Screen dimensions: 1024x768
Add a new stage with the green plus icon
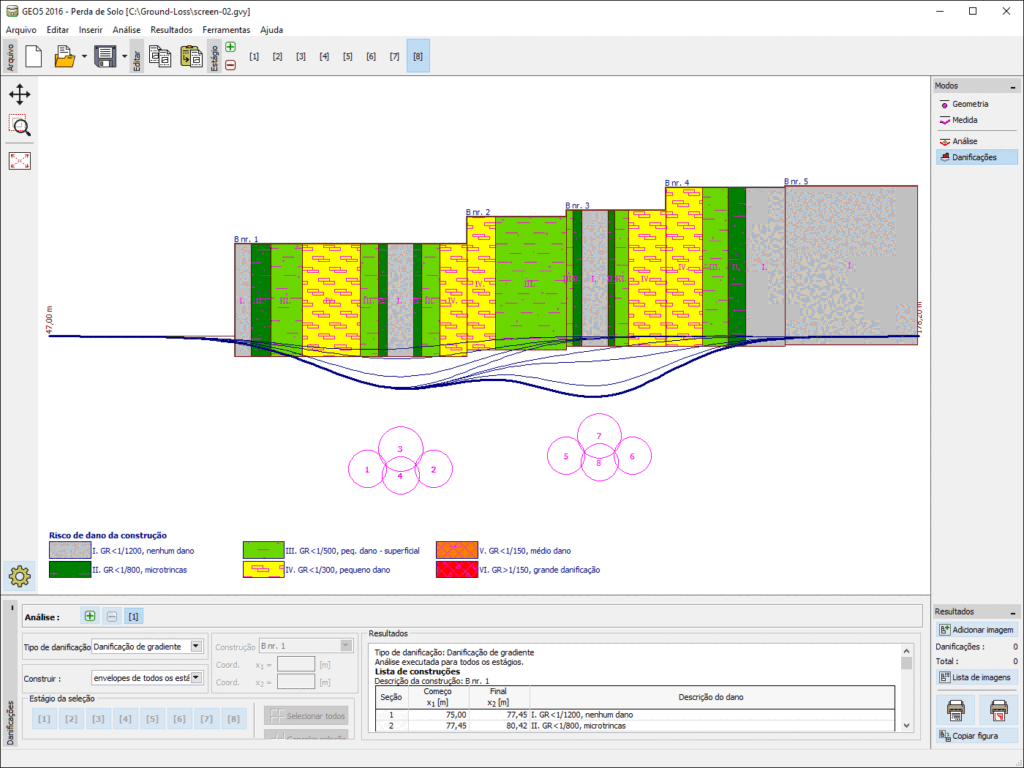point(231,47)
